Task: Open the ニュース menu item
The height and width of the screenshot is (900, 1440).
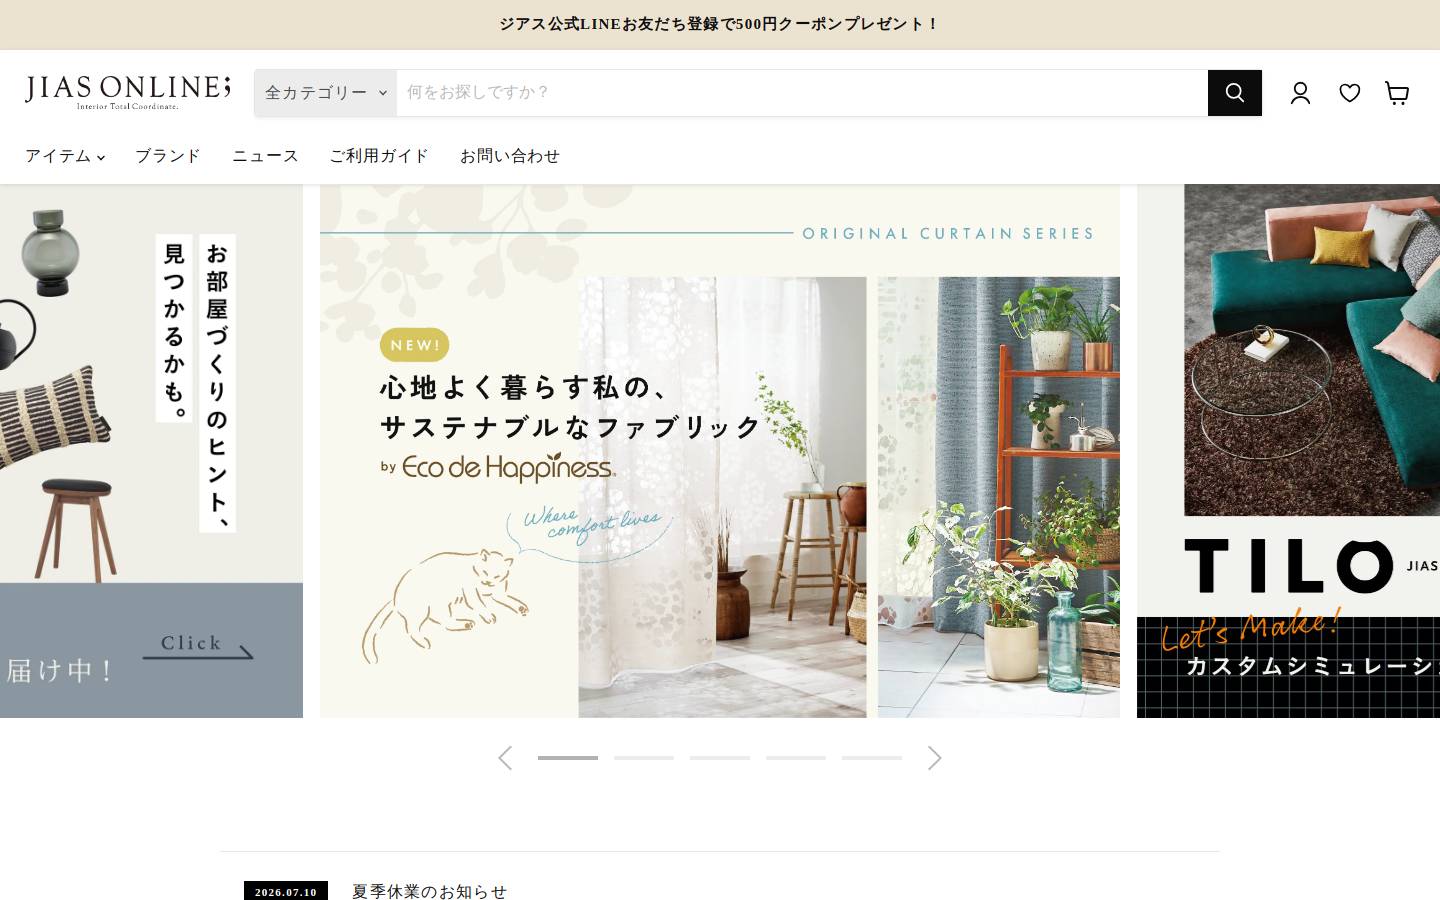Action: 265,156
